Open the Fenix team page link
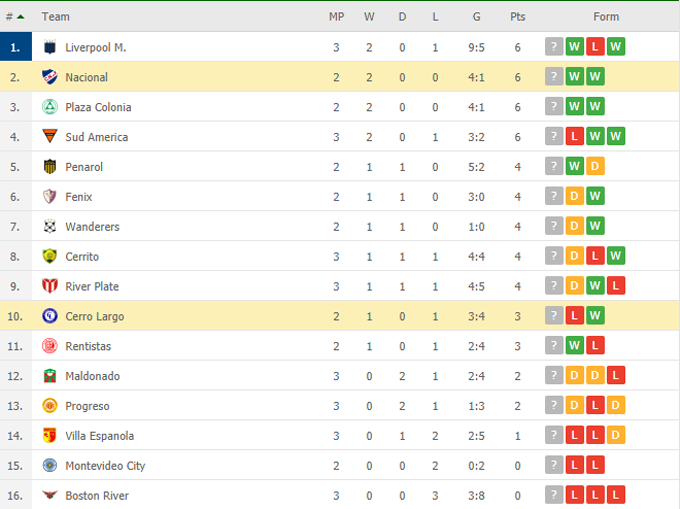680x509 pixels. pos(79,197)
